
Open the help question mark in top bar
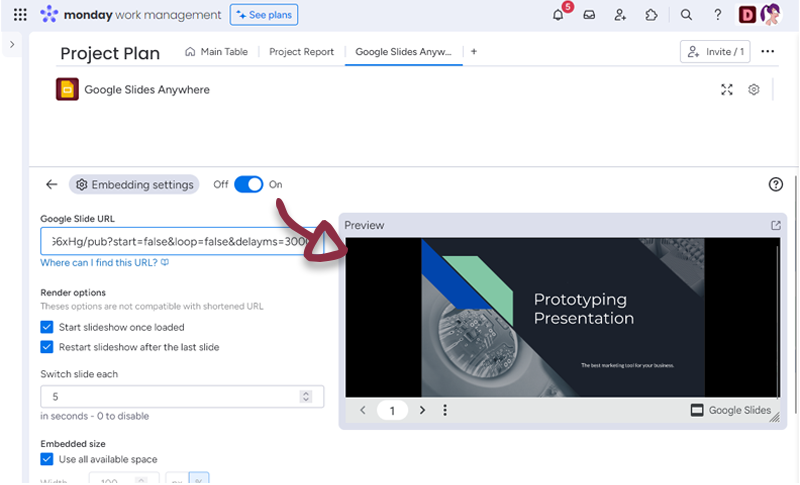click(718, 15)
